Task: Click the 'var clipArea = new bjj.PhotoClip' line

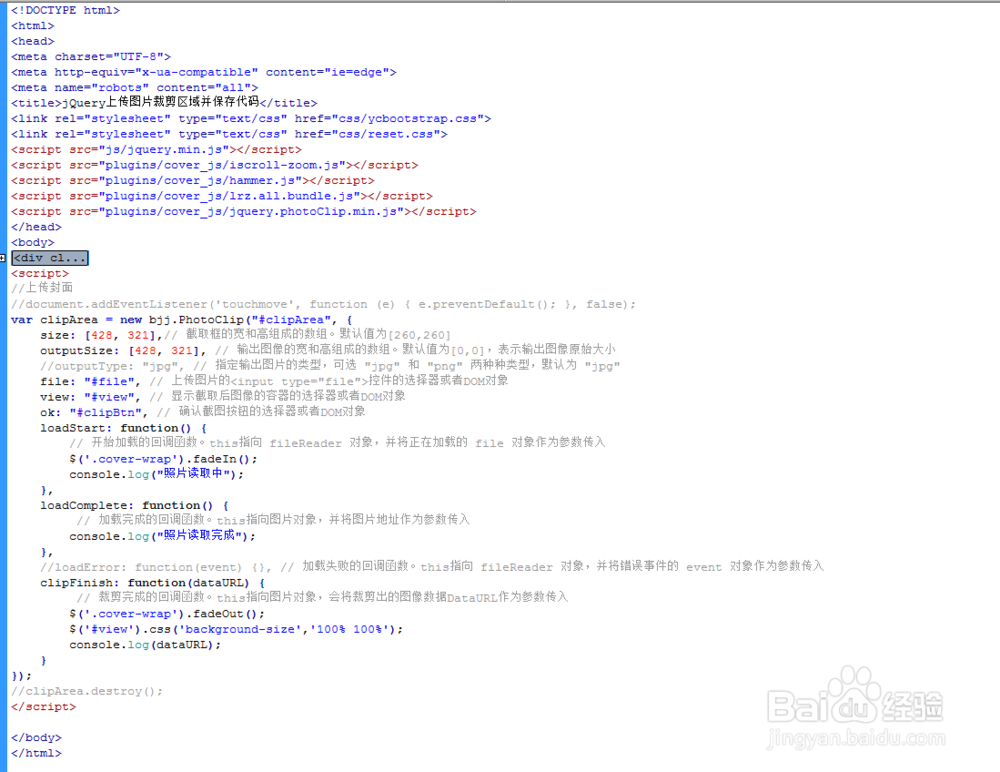Action: (182, 320)
